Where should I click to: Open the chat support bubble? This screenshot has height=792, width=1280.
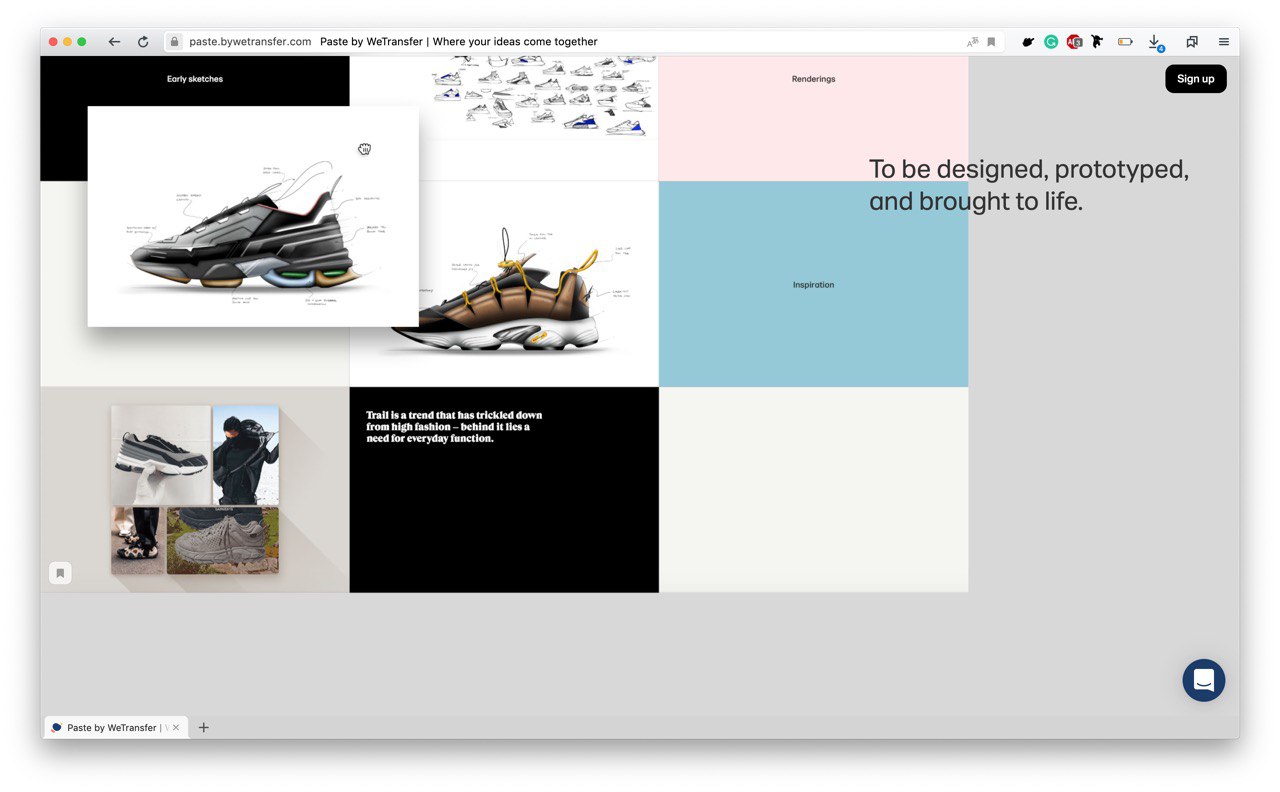coord(1204,681)
